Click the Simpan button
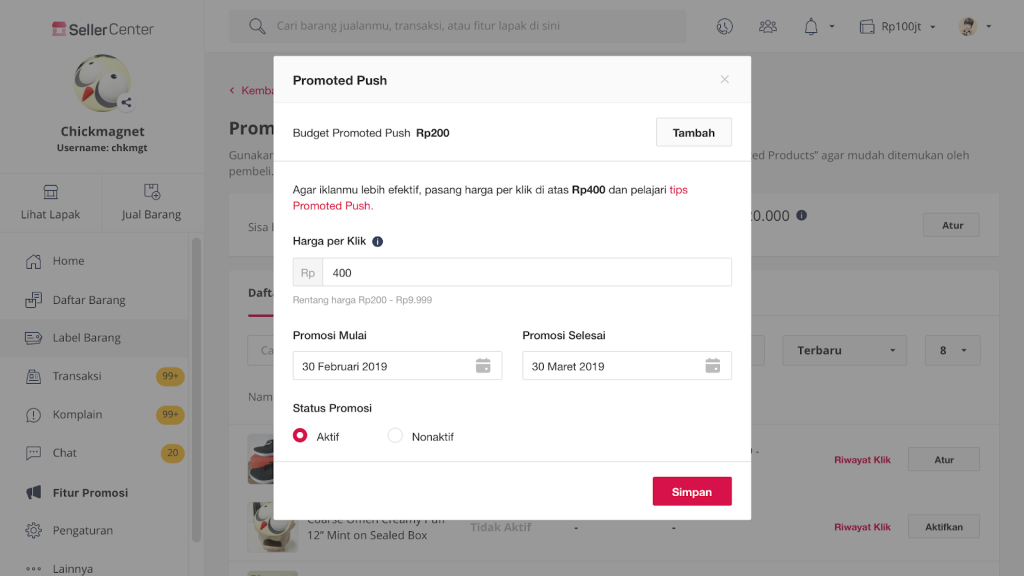This screenshot has width=1024, height=576. click(x=692, y=491)
